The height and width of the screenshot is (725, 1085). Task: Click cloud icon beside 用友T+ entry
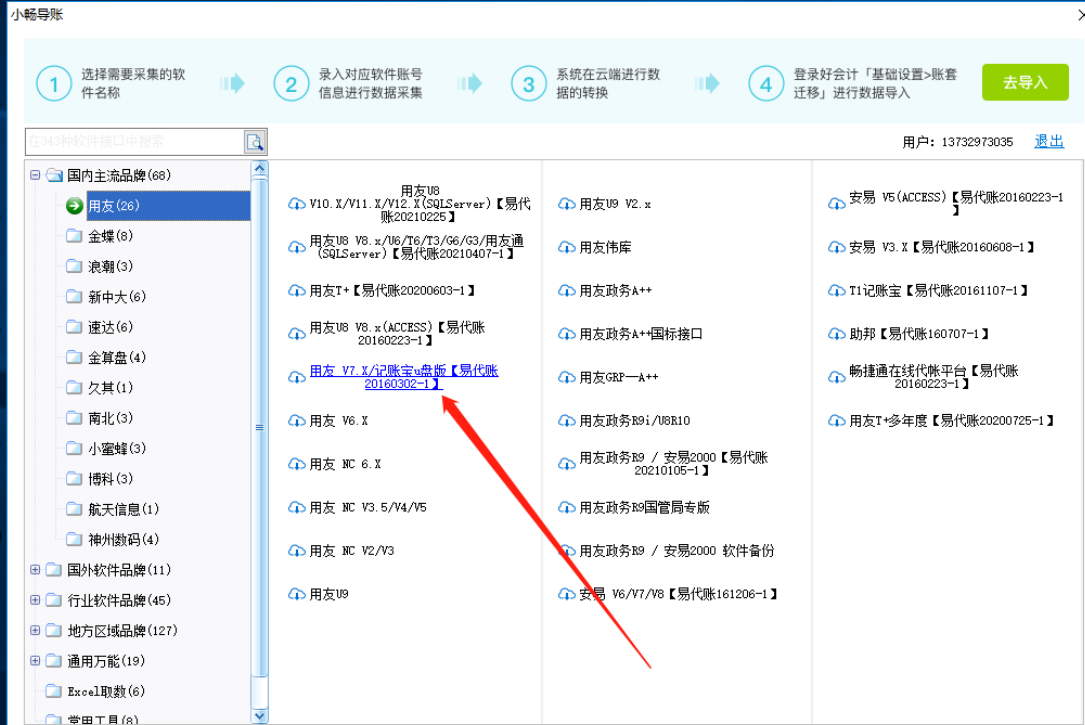(x=296, y=291)
